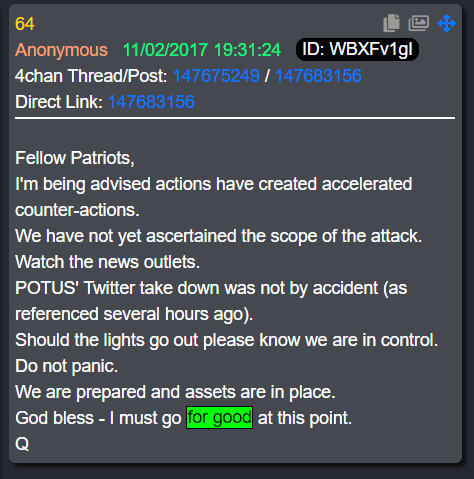474x479 pixels.
Task: Click the "counter-actions." text line
Action: tap(77, 210)
